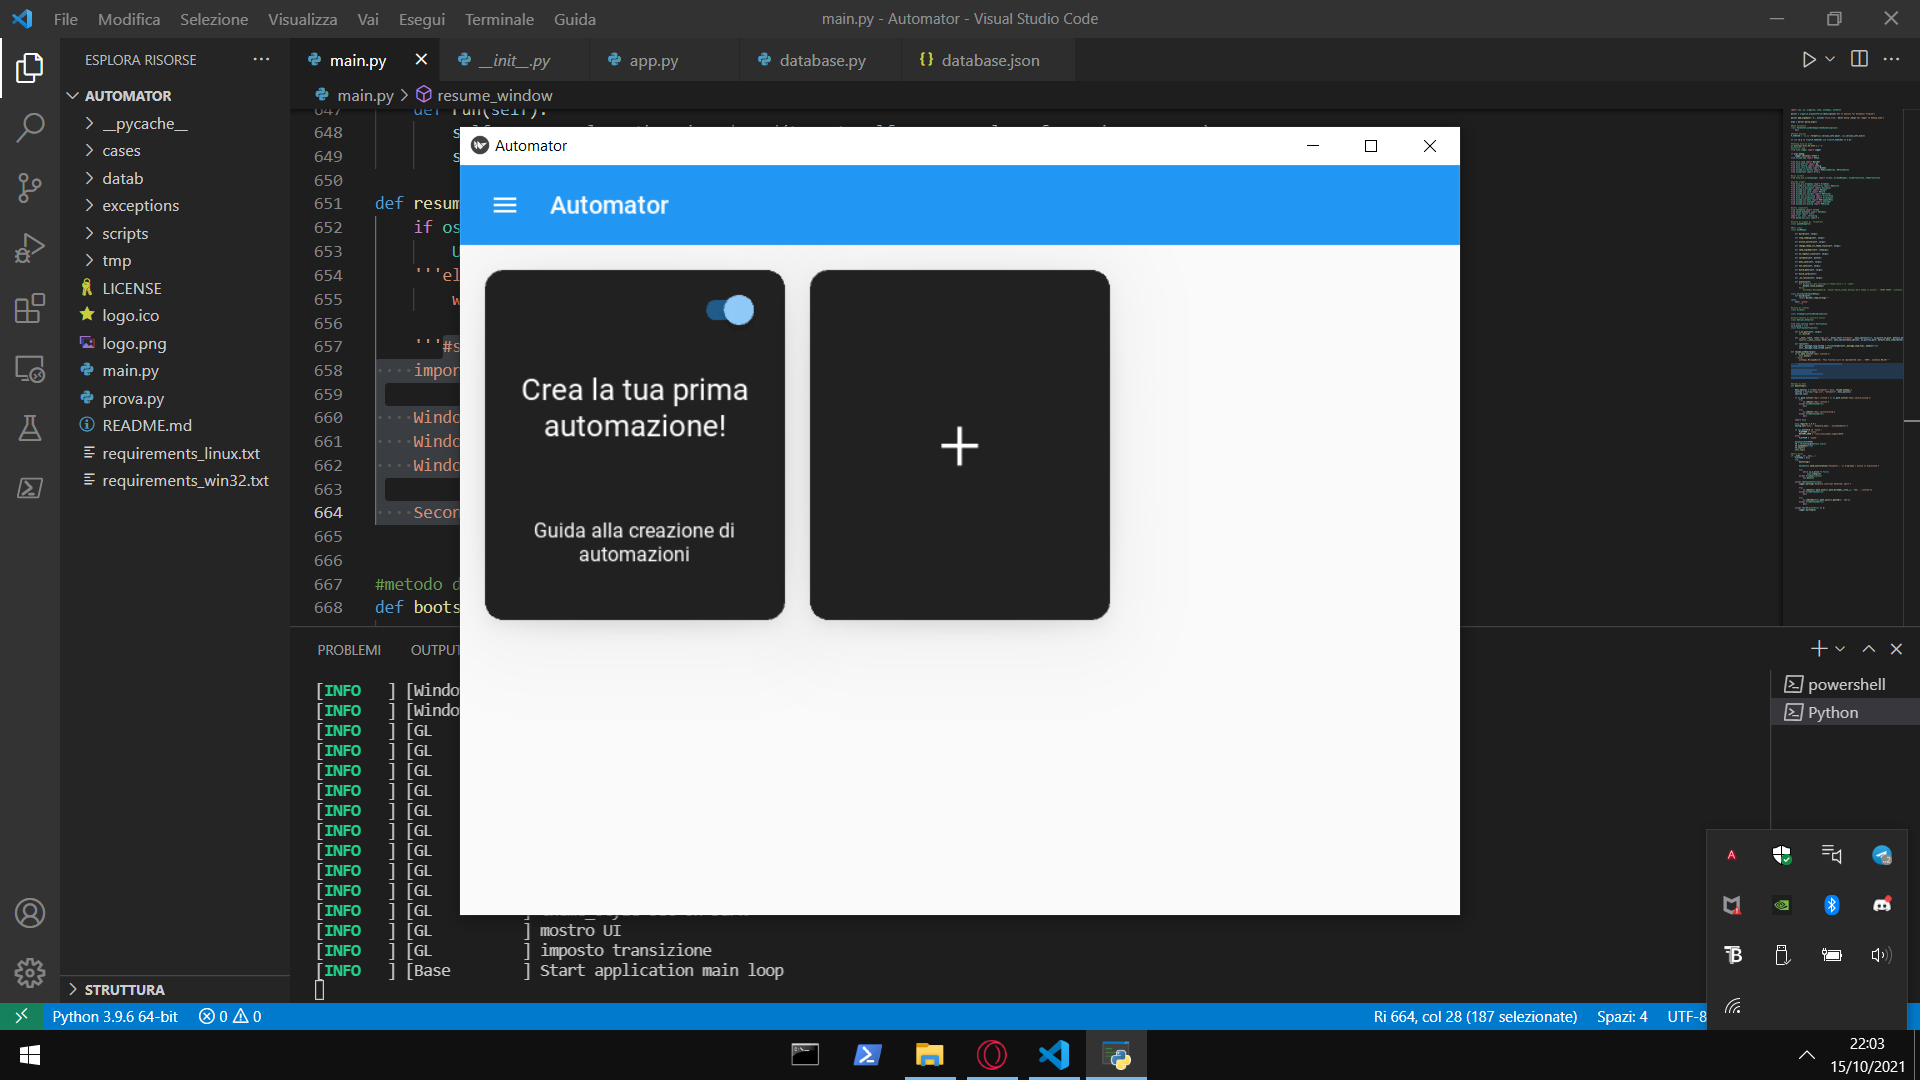Open the Testing view with the beaker icon
This screenshot has width=1920, height=1080.
point(29,428)
